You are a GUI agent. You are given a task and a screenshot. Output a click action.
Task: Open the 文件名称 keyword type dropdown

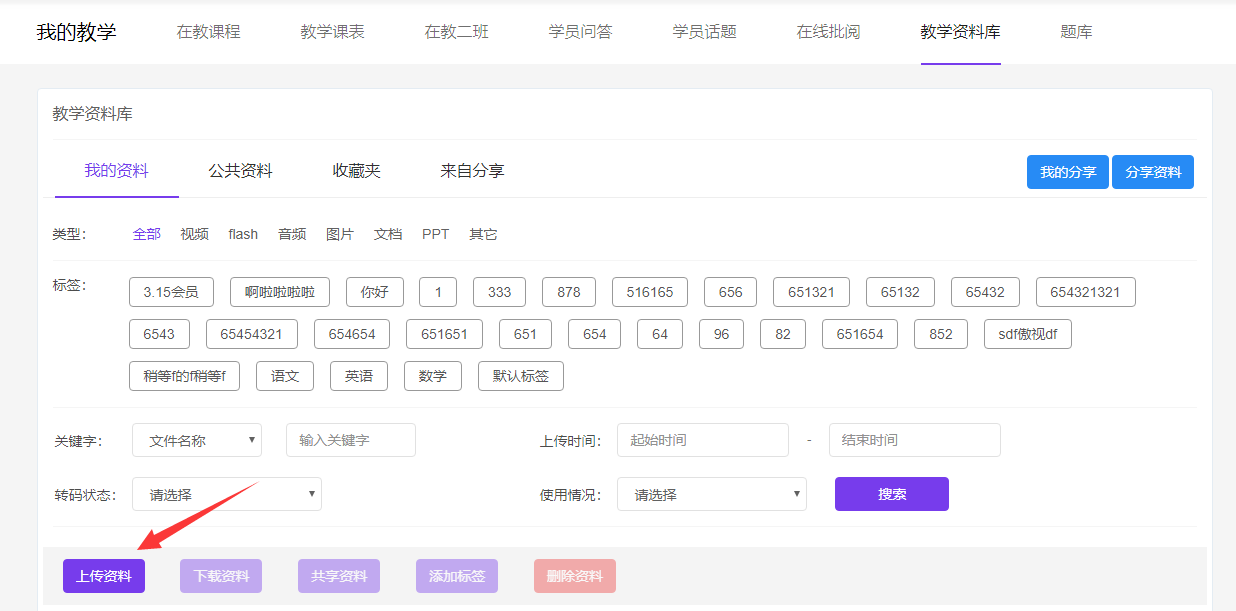197,440
